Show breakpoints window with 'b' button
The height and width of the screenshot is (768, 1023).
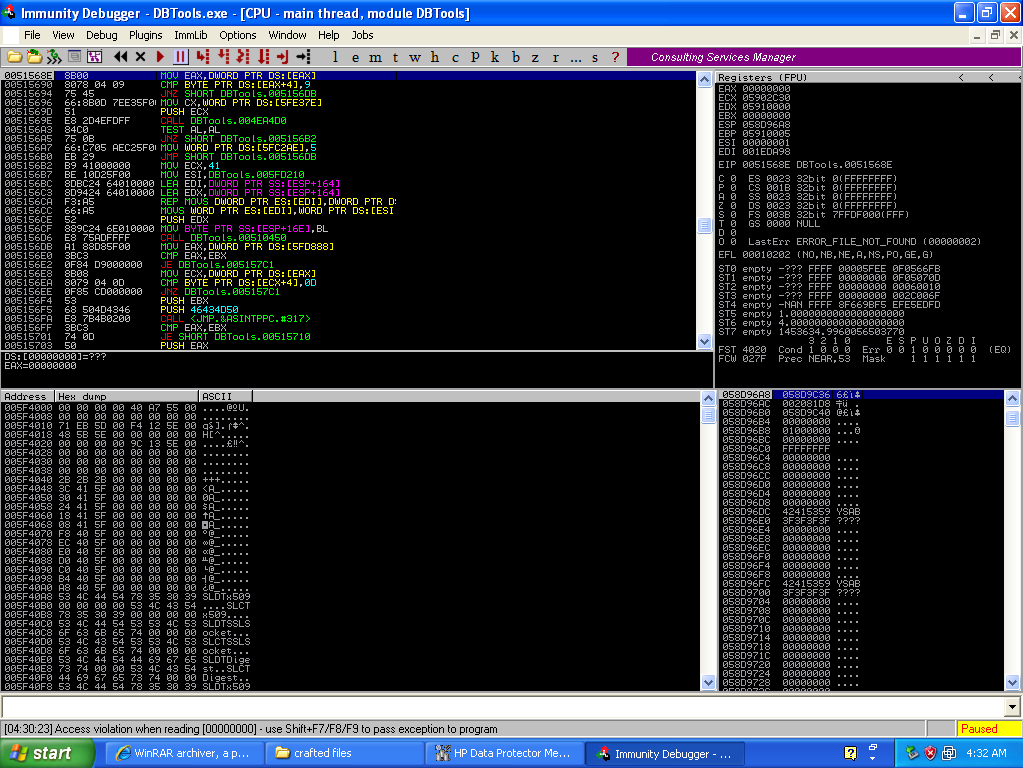point(516,57)
